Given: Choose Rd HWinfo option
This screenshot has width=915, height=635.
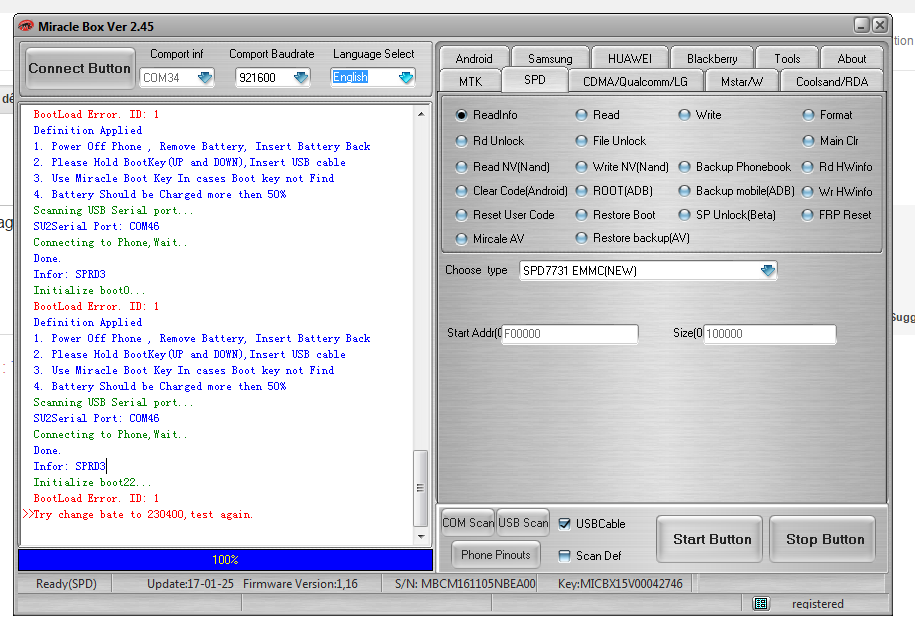Looking at the screenshot, I should point(808,167).
